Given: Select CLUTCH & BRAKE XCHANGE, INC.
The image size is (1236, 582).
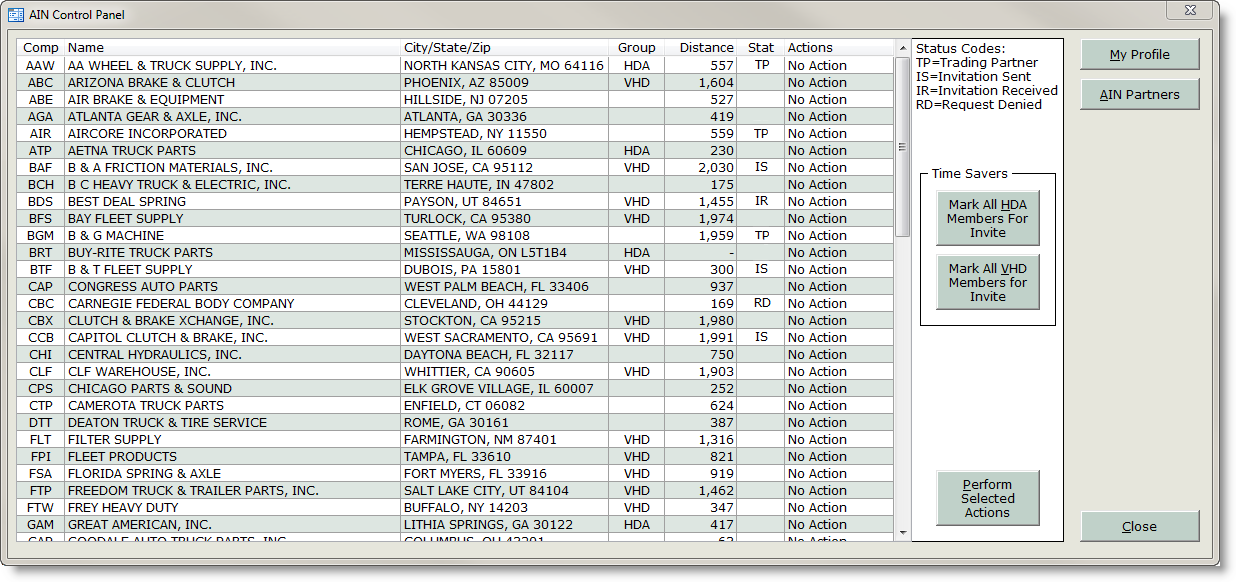Looking at the screenshot, I should tap(456, 321).
